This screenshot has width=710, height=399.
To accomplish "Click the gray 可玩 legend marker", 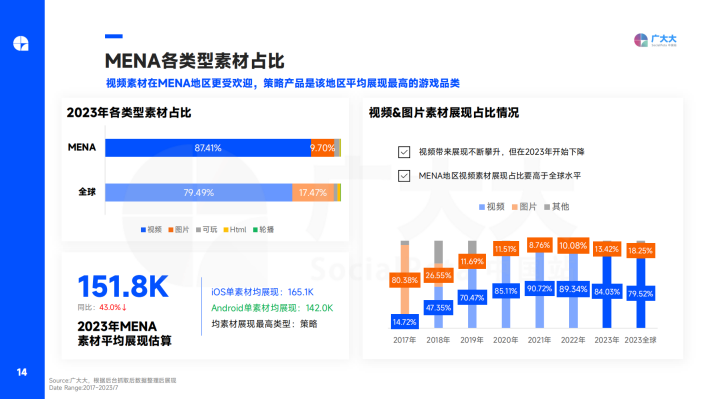I will 198,230.
